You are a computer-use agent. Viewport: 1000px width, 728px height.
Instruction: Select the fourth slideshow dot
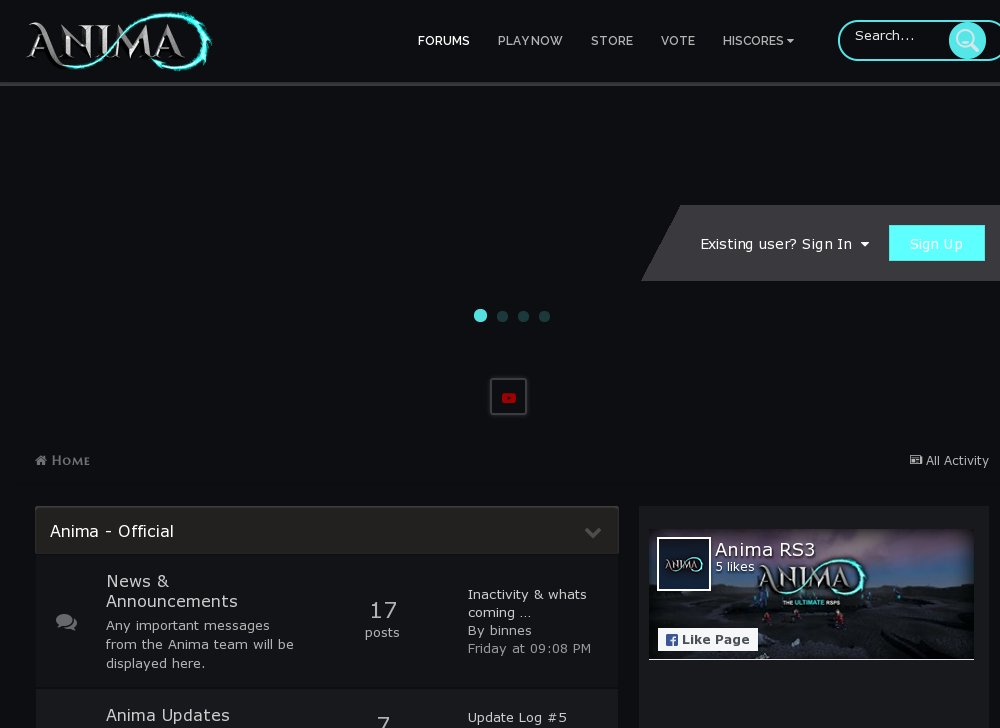point(544,316)
